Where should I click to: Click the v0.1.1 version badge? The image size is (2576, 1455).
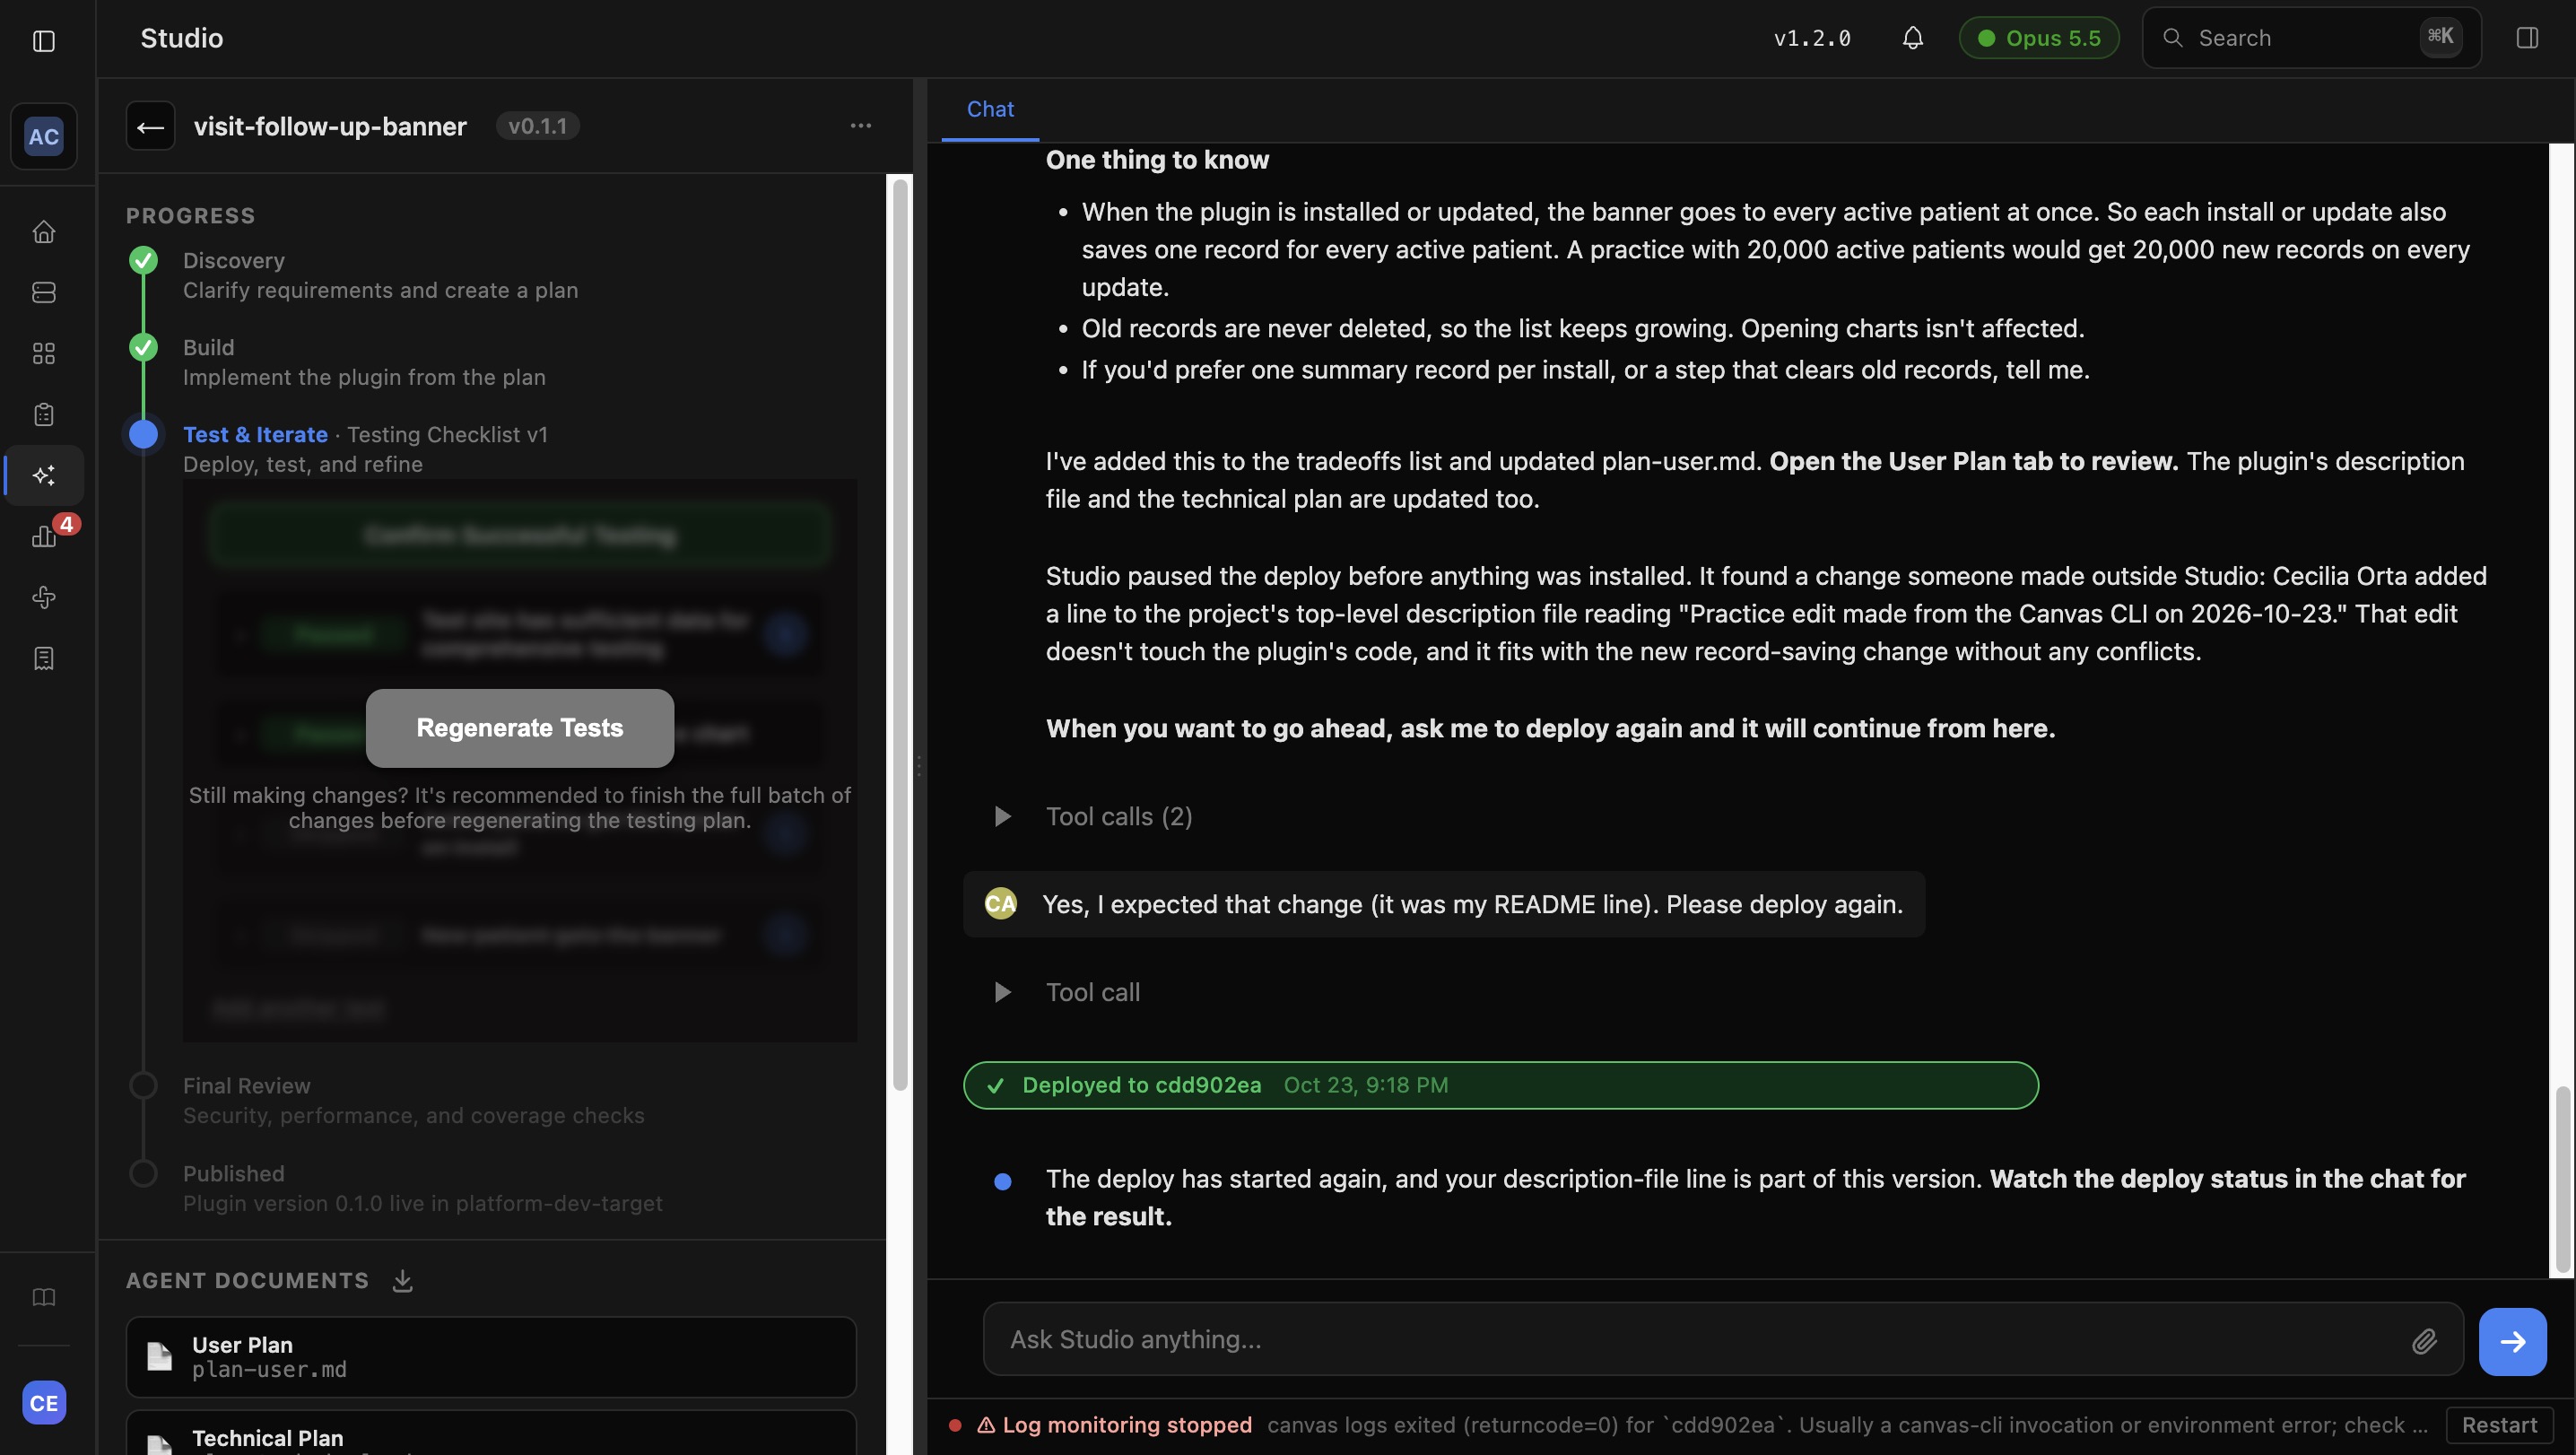[x=538, y=126]
